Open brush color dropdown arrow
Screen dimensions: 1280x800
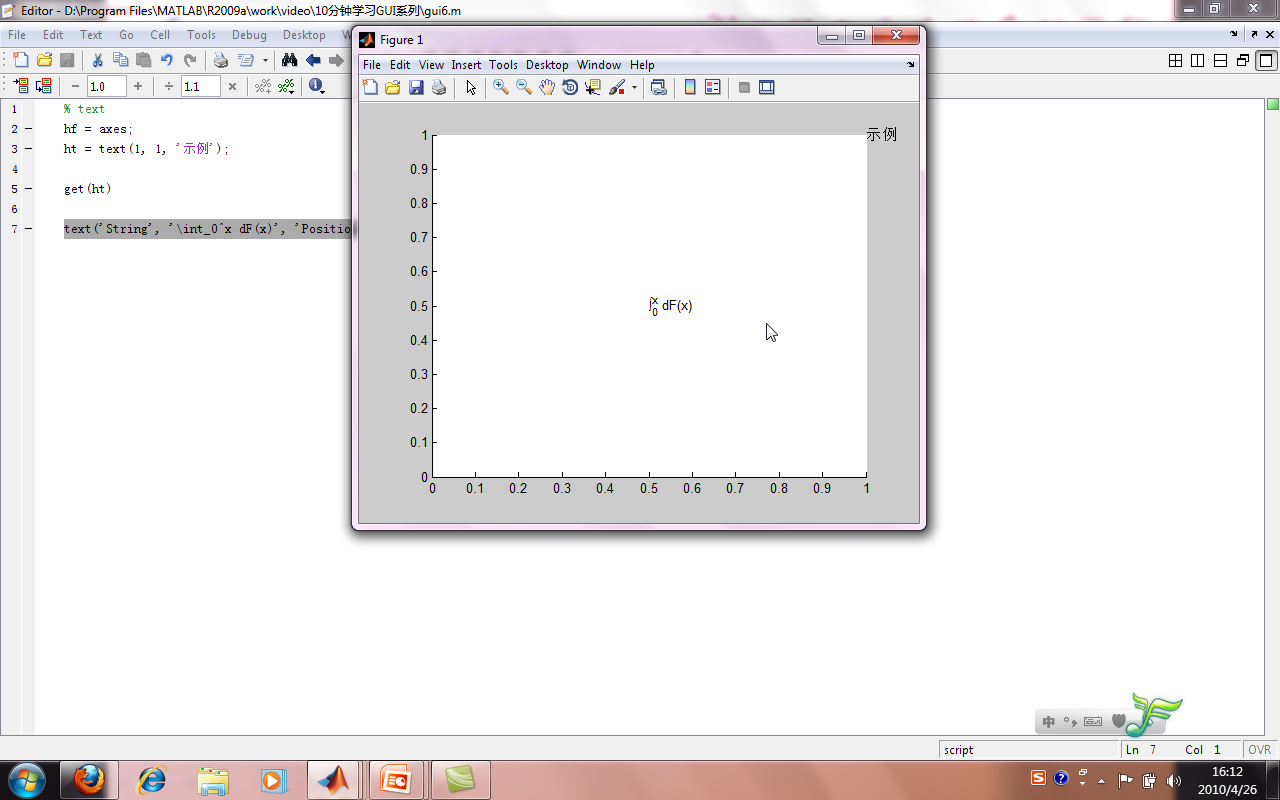tap(634, 88)
